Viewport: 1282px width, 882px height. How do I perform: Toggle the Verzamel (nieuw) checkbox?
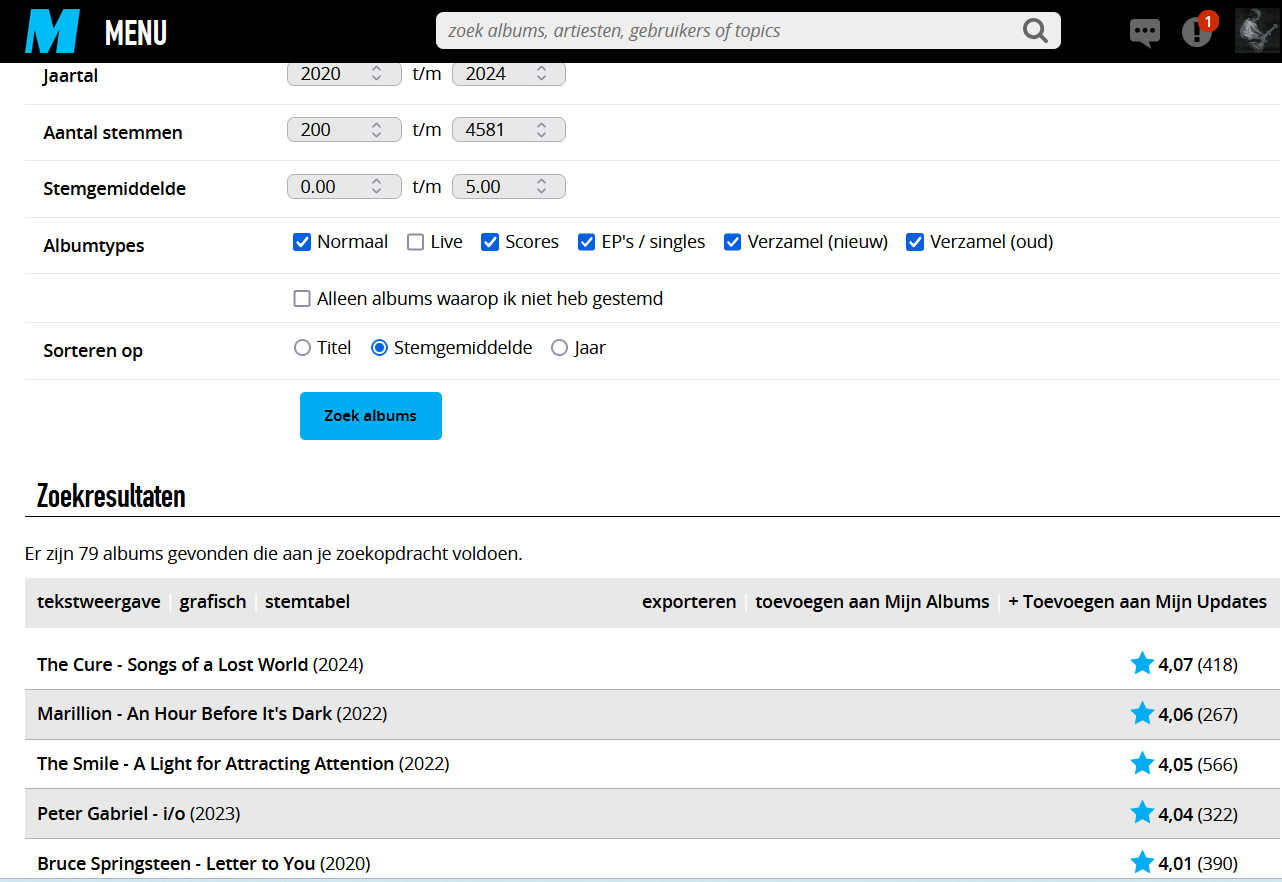click(x=733, y=242)
